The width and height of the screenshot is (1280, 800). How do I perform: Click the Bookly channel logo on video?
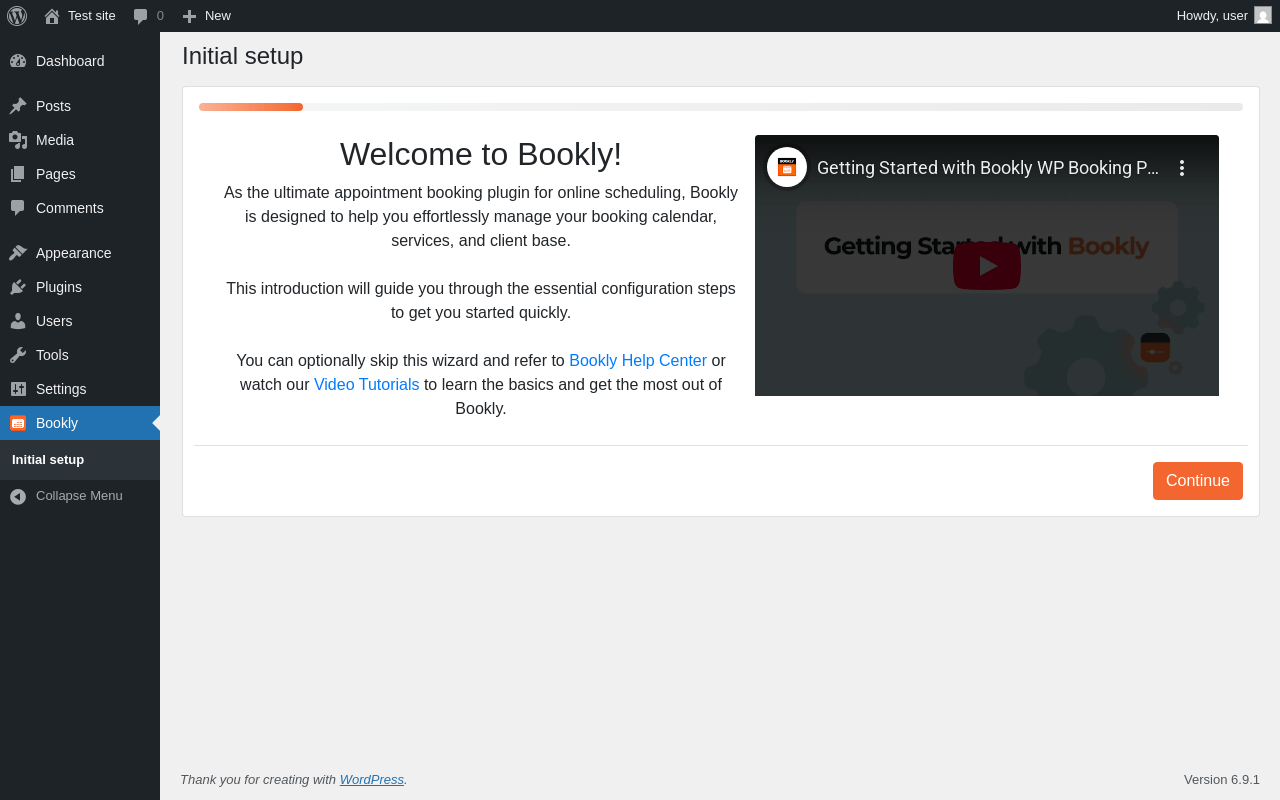point(787,167)
